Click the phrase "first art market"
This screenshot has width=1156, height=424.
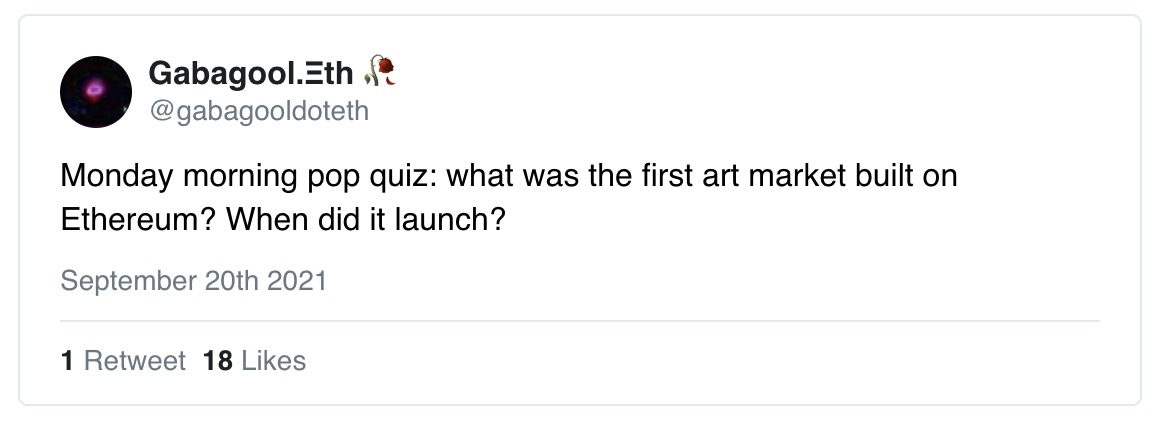point(702,177)
